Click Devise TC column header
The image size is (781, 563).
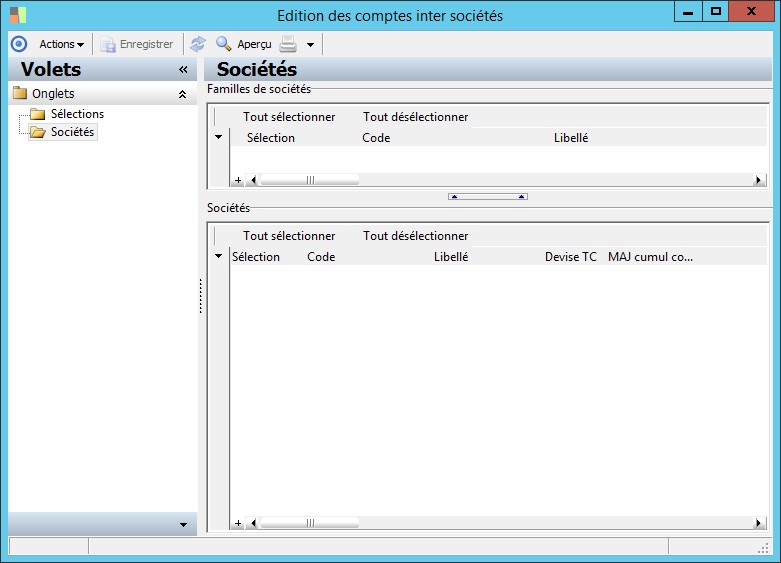tap(570, 257)
